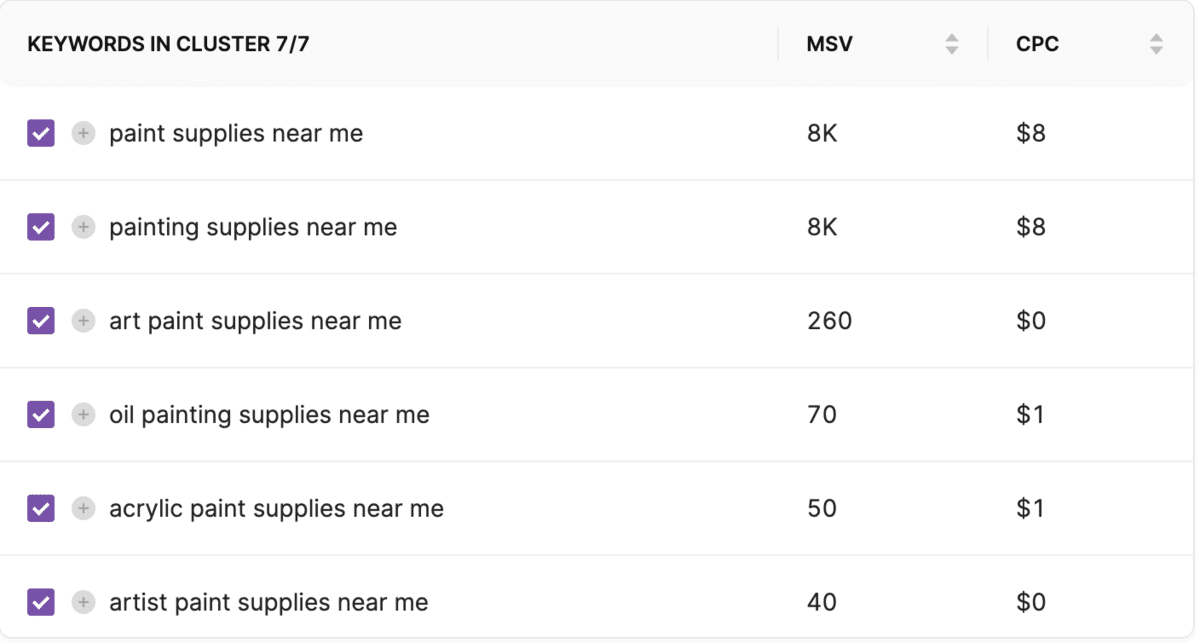This screenshot has width=1200, height=643.
Task: Sort keywords by CPC column arrows
Action: click(x=1157, y=44)
